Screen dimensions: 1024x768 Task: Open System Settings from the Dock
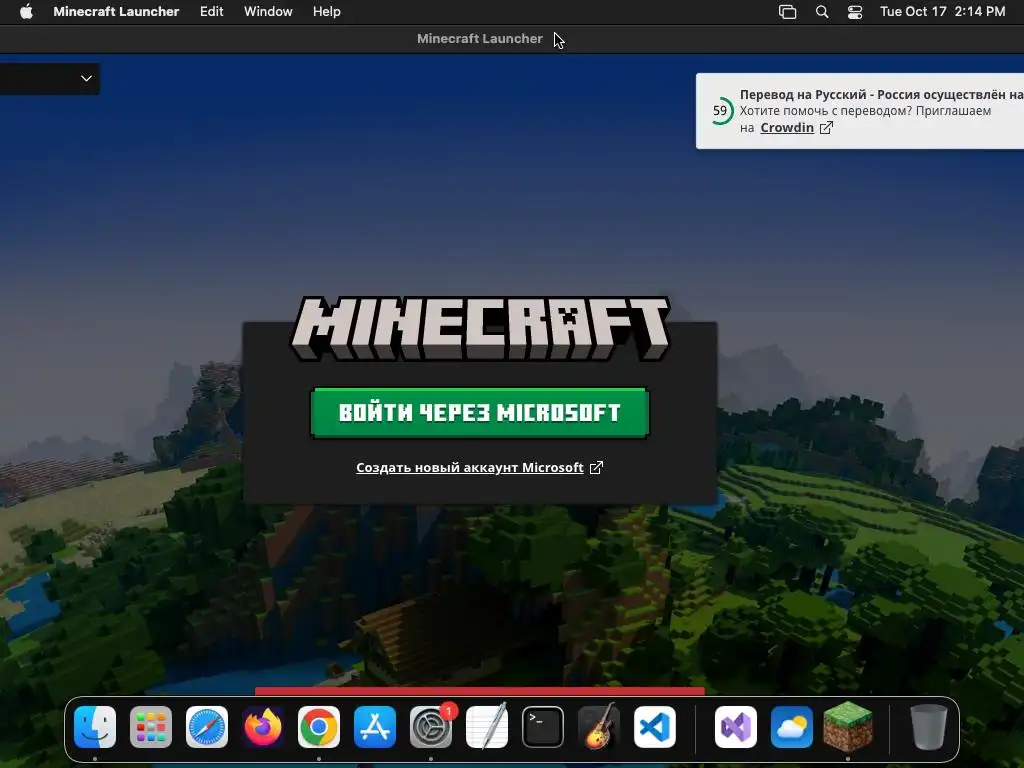coord(431,727)
